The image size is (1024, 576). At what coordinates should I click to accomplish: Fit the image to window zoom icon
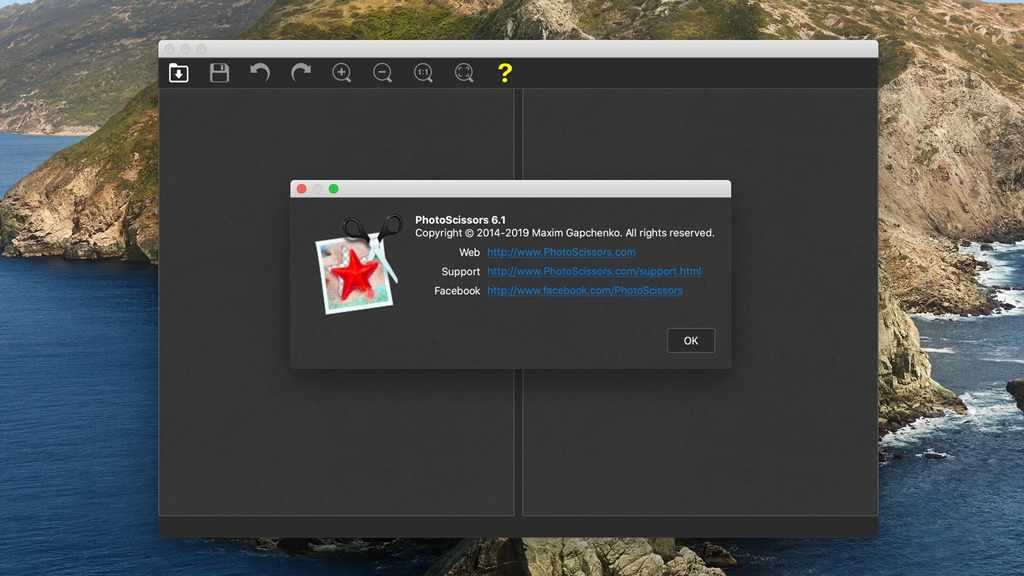coord(464,72)
